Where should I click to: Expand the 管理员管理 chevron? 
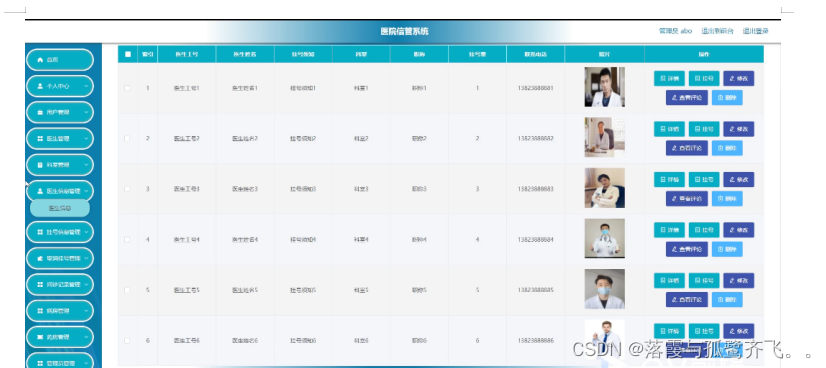[86, 363]
